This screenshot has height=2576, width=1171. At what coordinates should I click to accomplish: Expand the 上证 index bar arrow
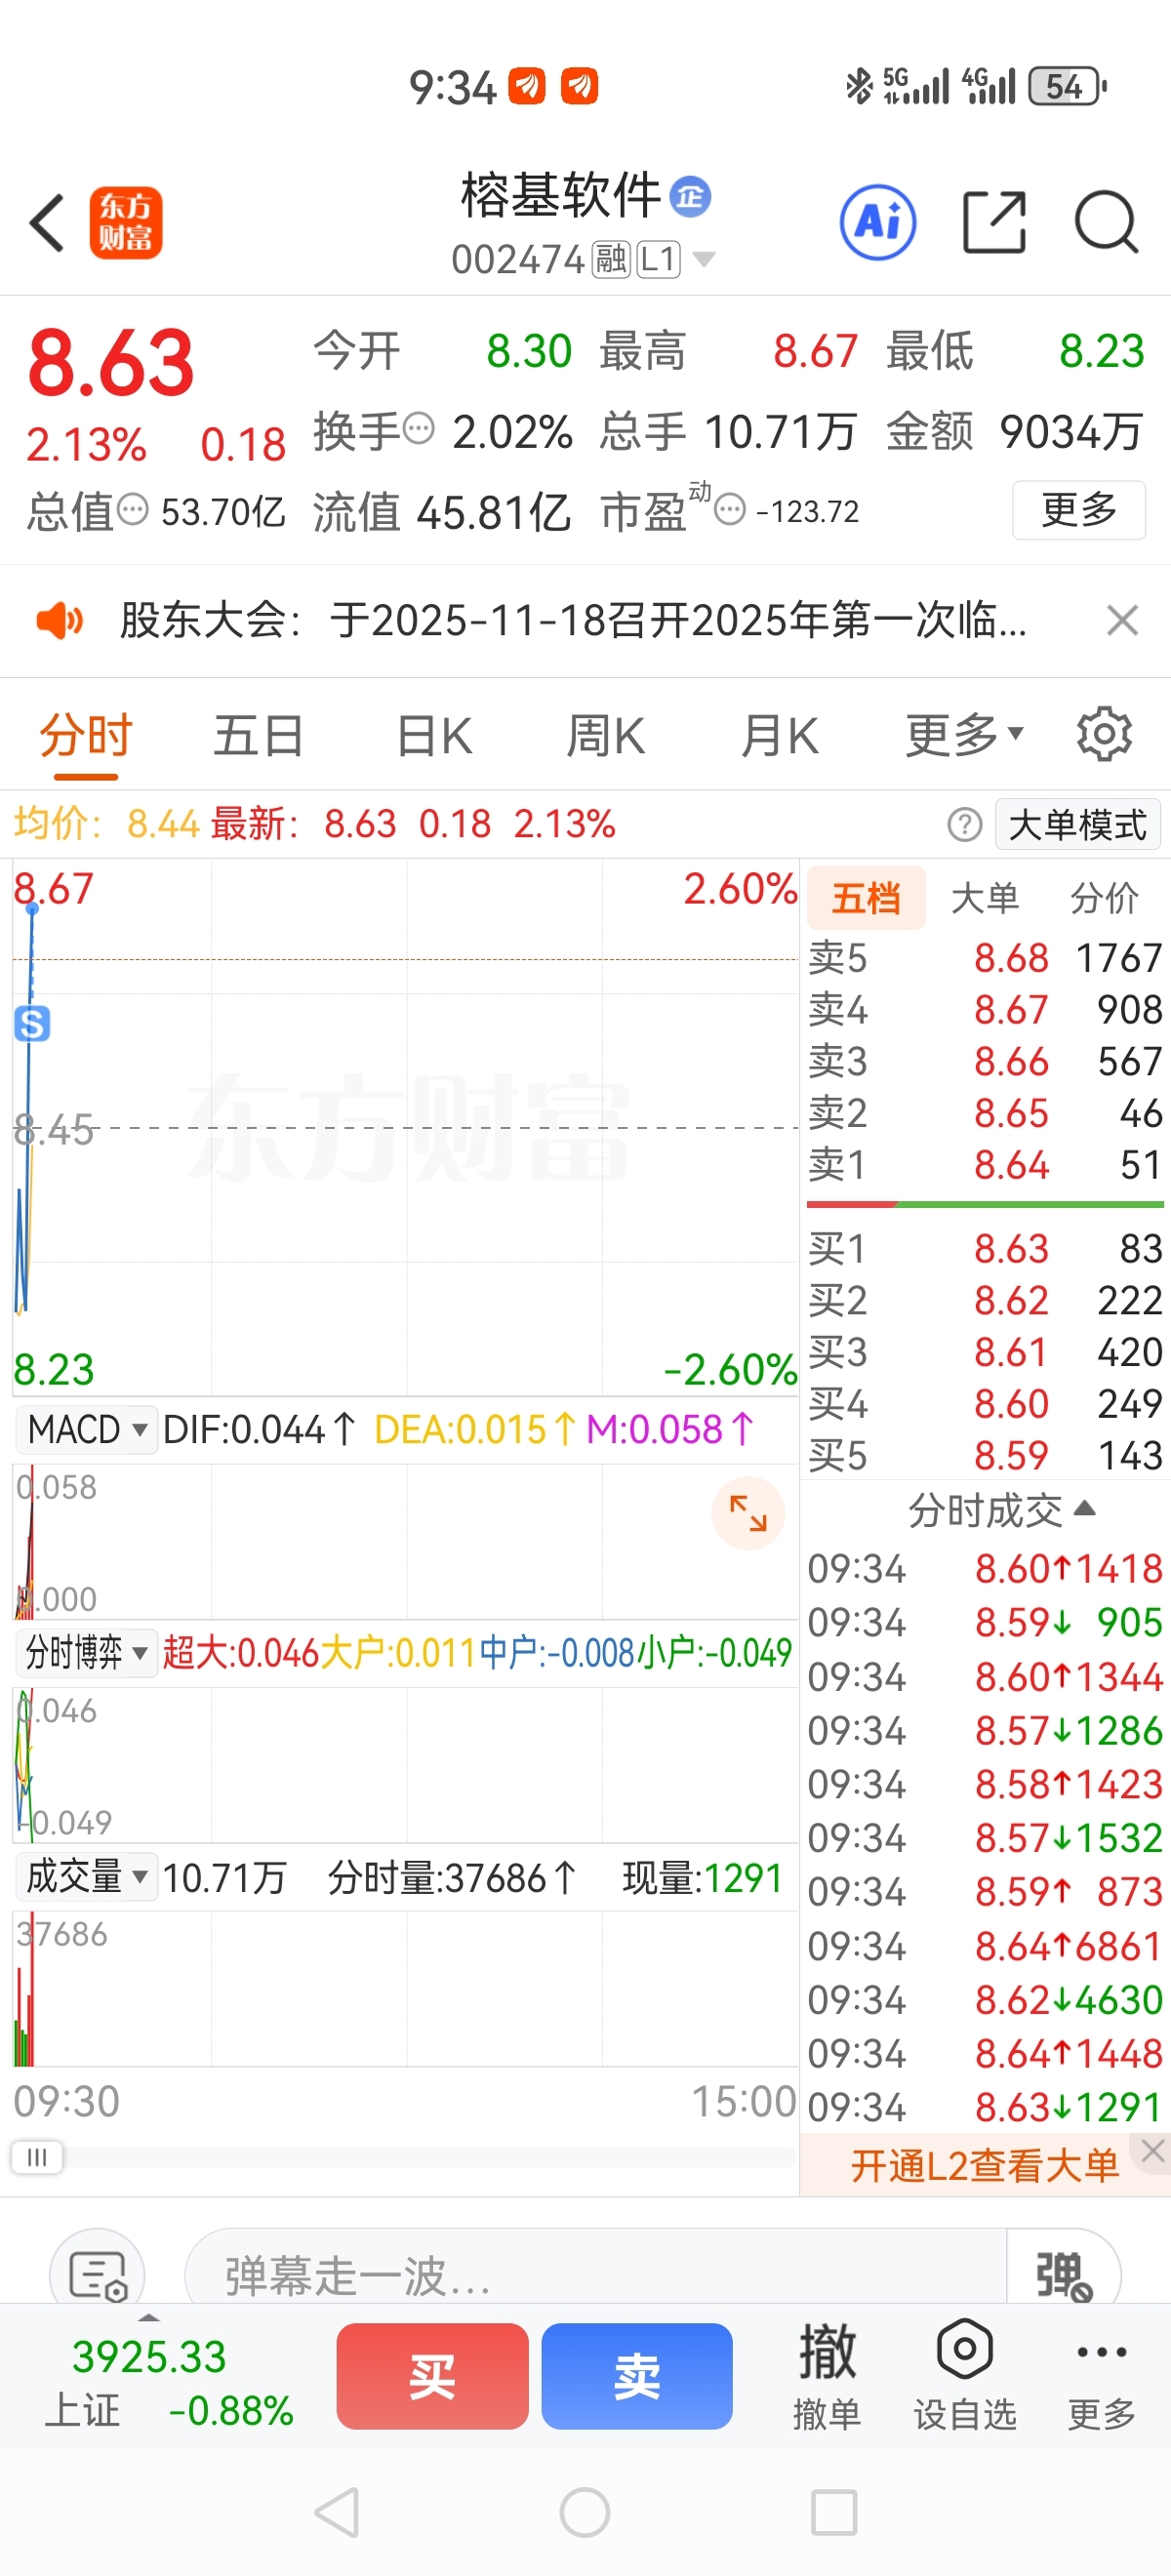[x=149, y=2316]
